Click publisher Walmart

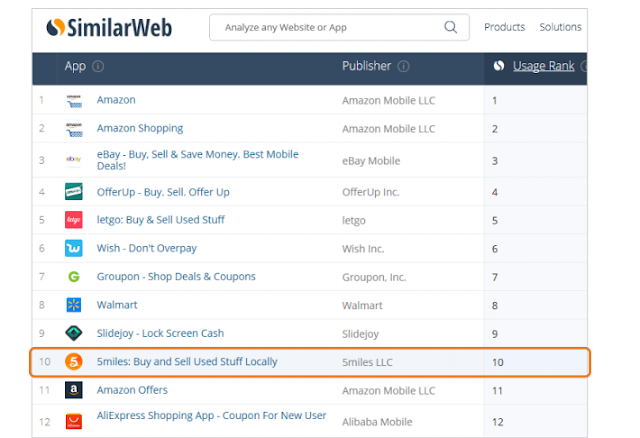[x=362, y=306]
